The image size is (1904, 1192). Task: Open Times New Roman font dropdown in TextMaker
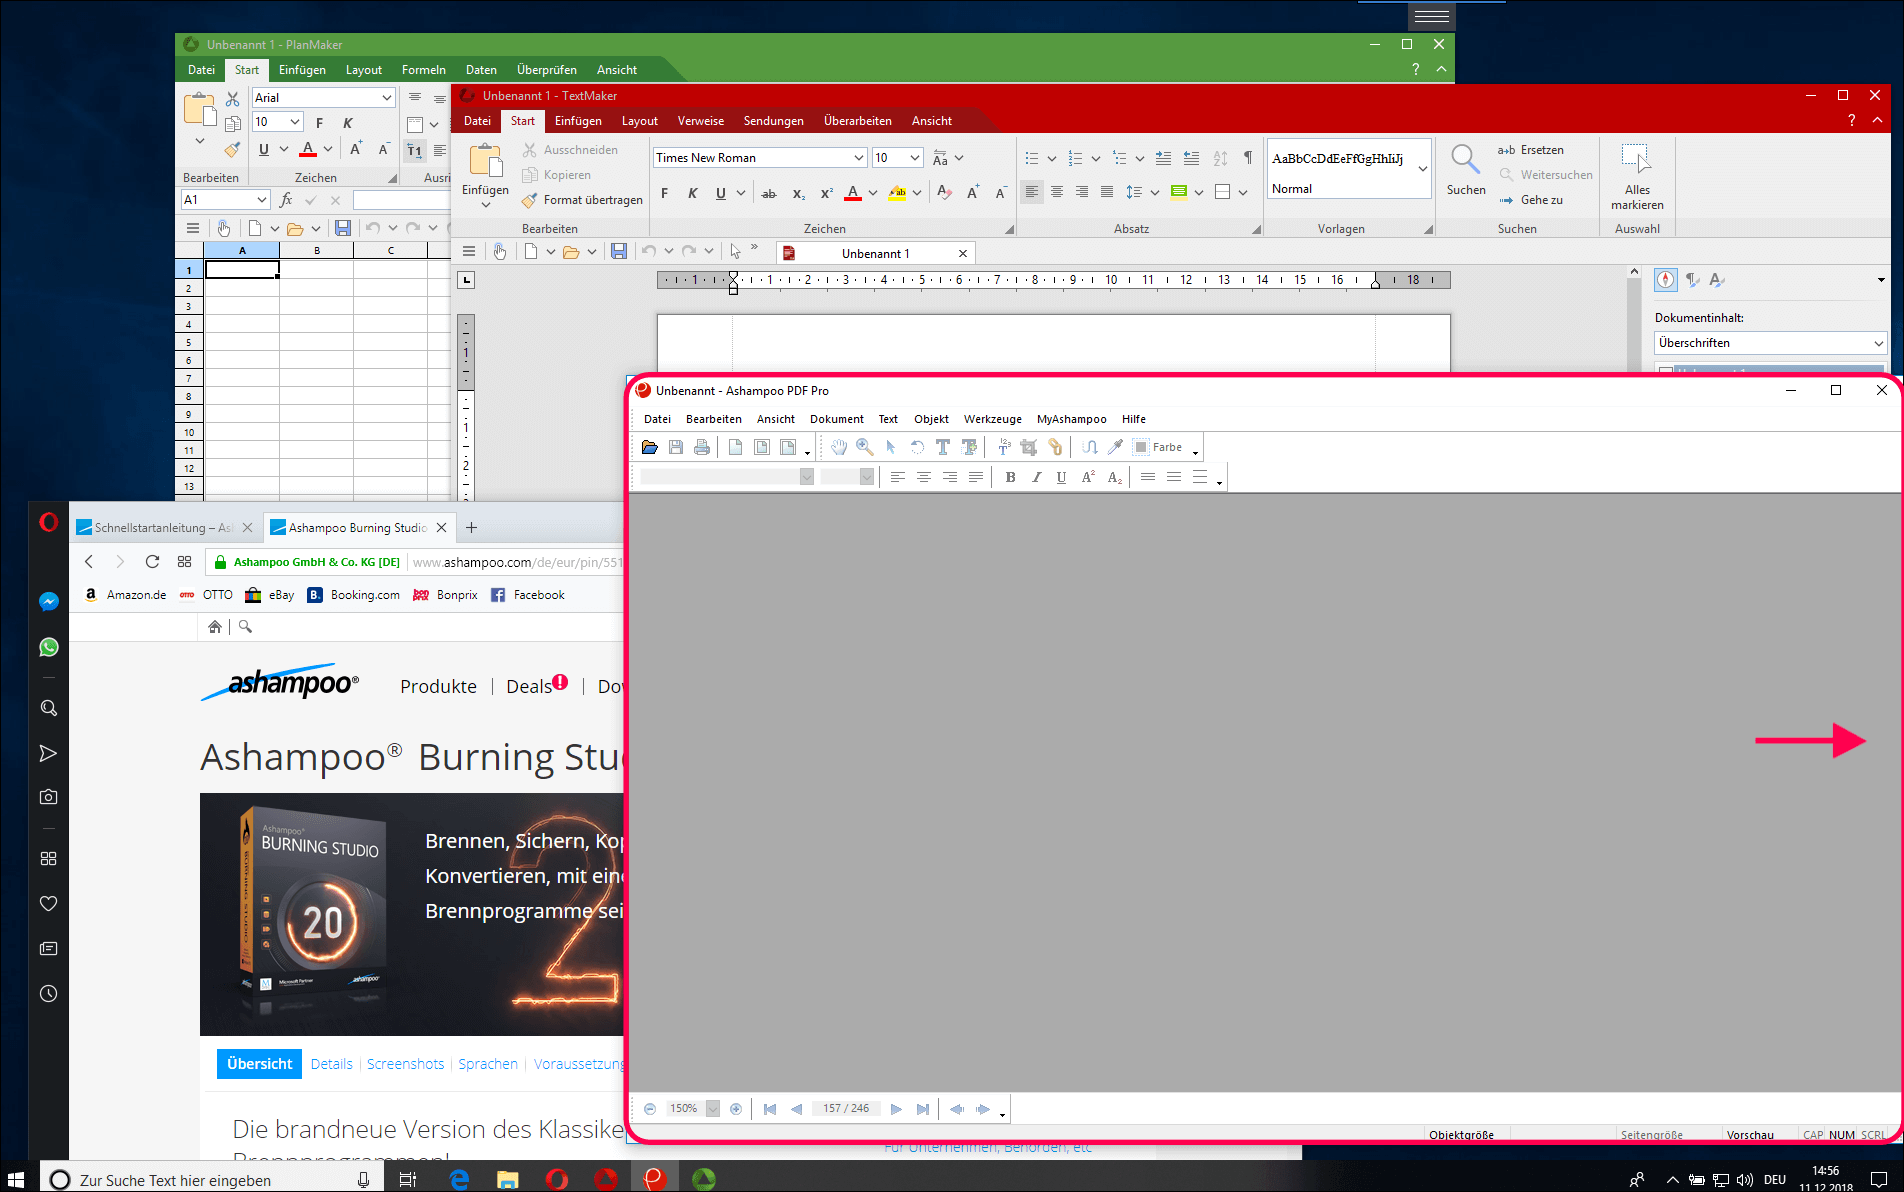point(858,158)
